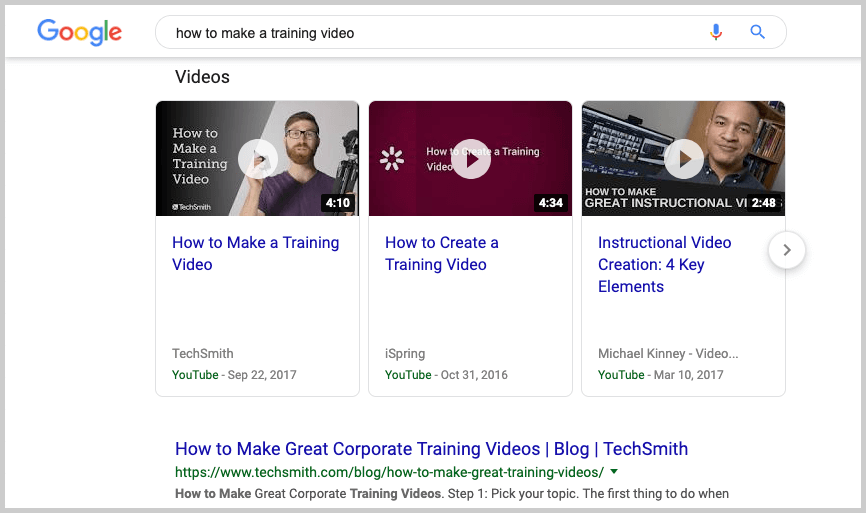
Task: Show next videos with carousel arrow
Action: pos(786,250)
